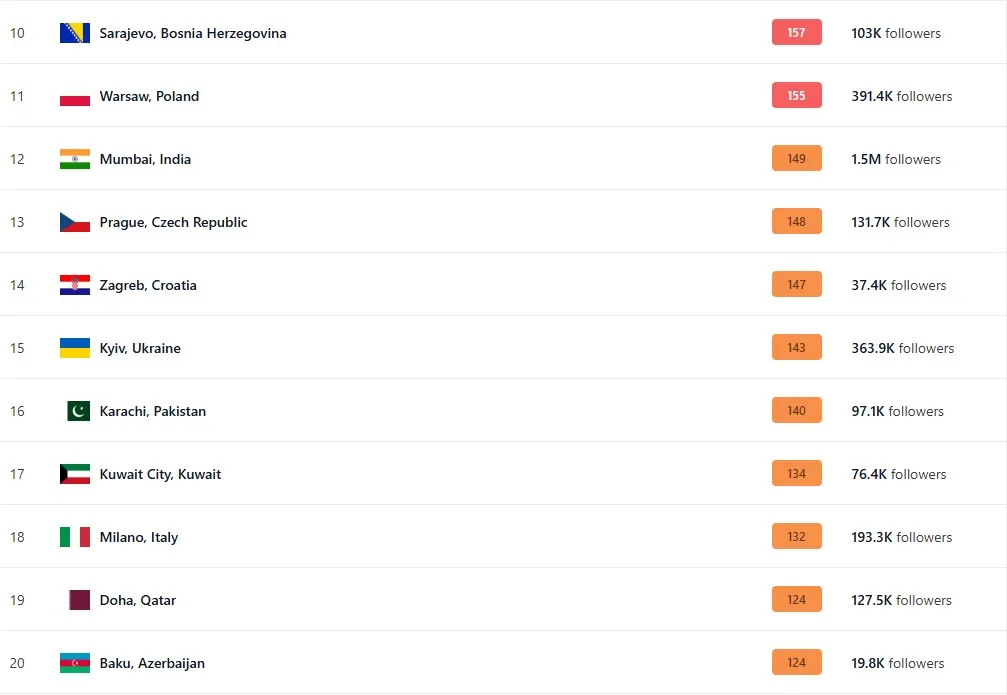Click the Poland flag icon
This screenshot has height=695, width=1007.
(x=75, y=96)
